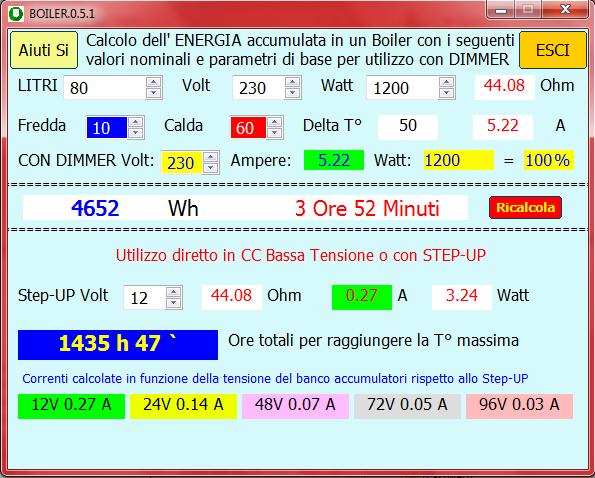Viewport: 595px width, 478px height.
Task: Click the blue Correnti calcolate note text
Action: click(x=275, y=379)
